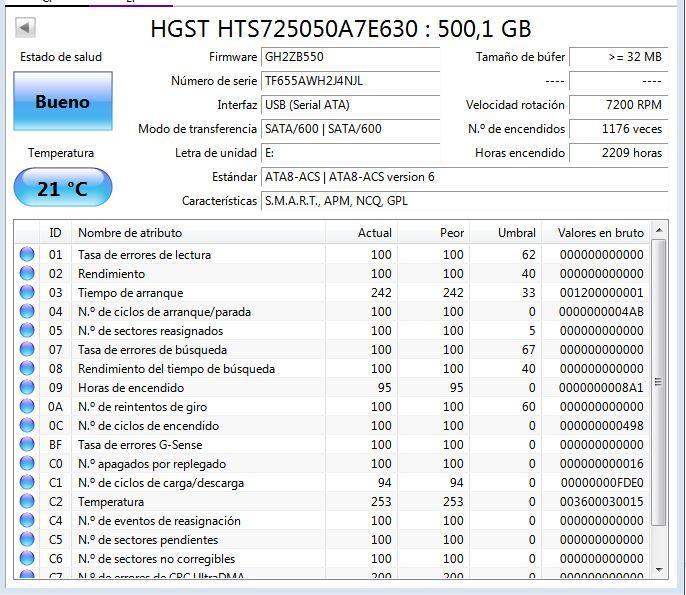The image size is (686, 595).
Task: Select the 7200 RPM rotation speed field
Action: pyautogui.click(x=618, y=105)
